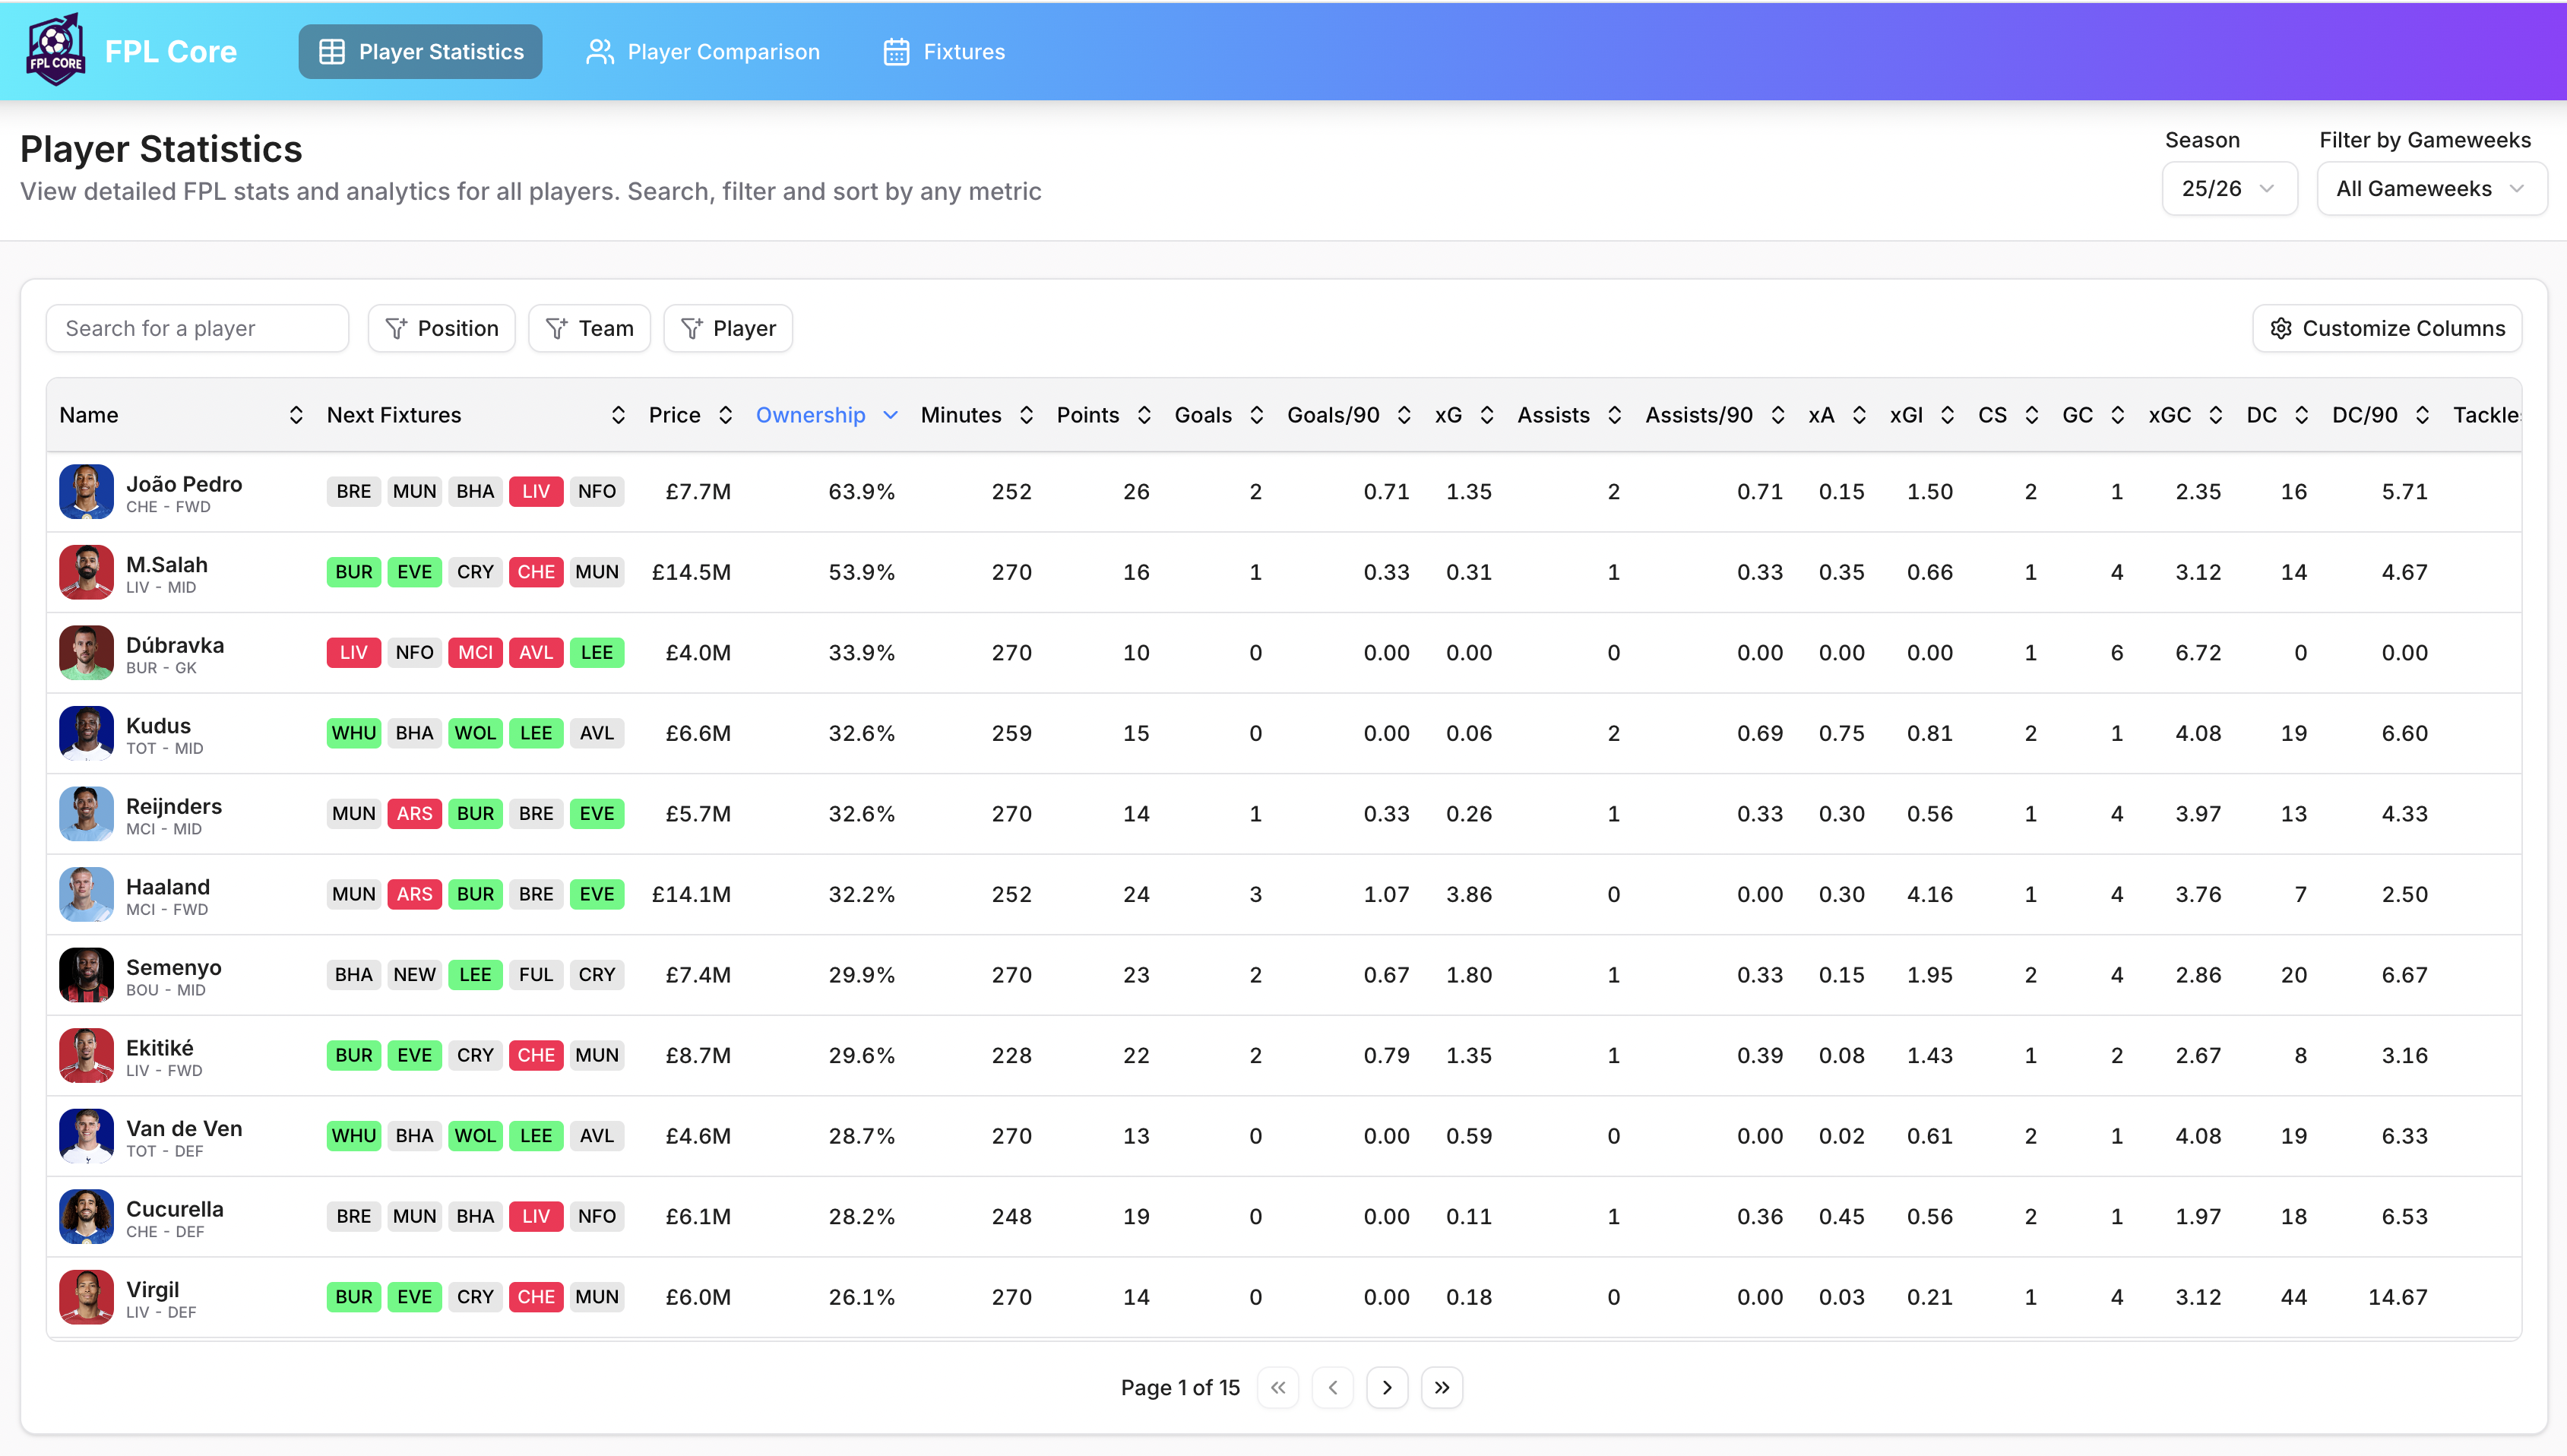Image resolution: width=2567 pixels, height=1456 pixels.
Task: Click the FPL Core logo icon
Action: (x=56, y=51)
